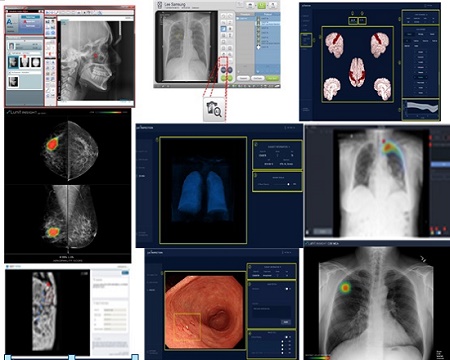Screen dimensions: 450x360
Task: Click the slider handle in the blue lung viewer panel
Action: 288,184
